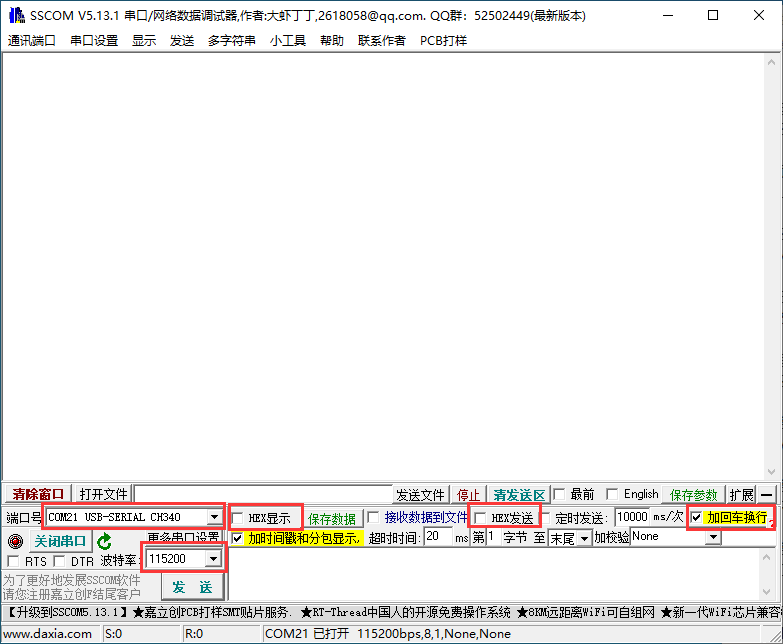Click the receive window scrollbar down arrow
This screenshot has width=783, height=644.
(x=771, y=472)
